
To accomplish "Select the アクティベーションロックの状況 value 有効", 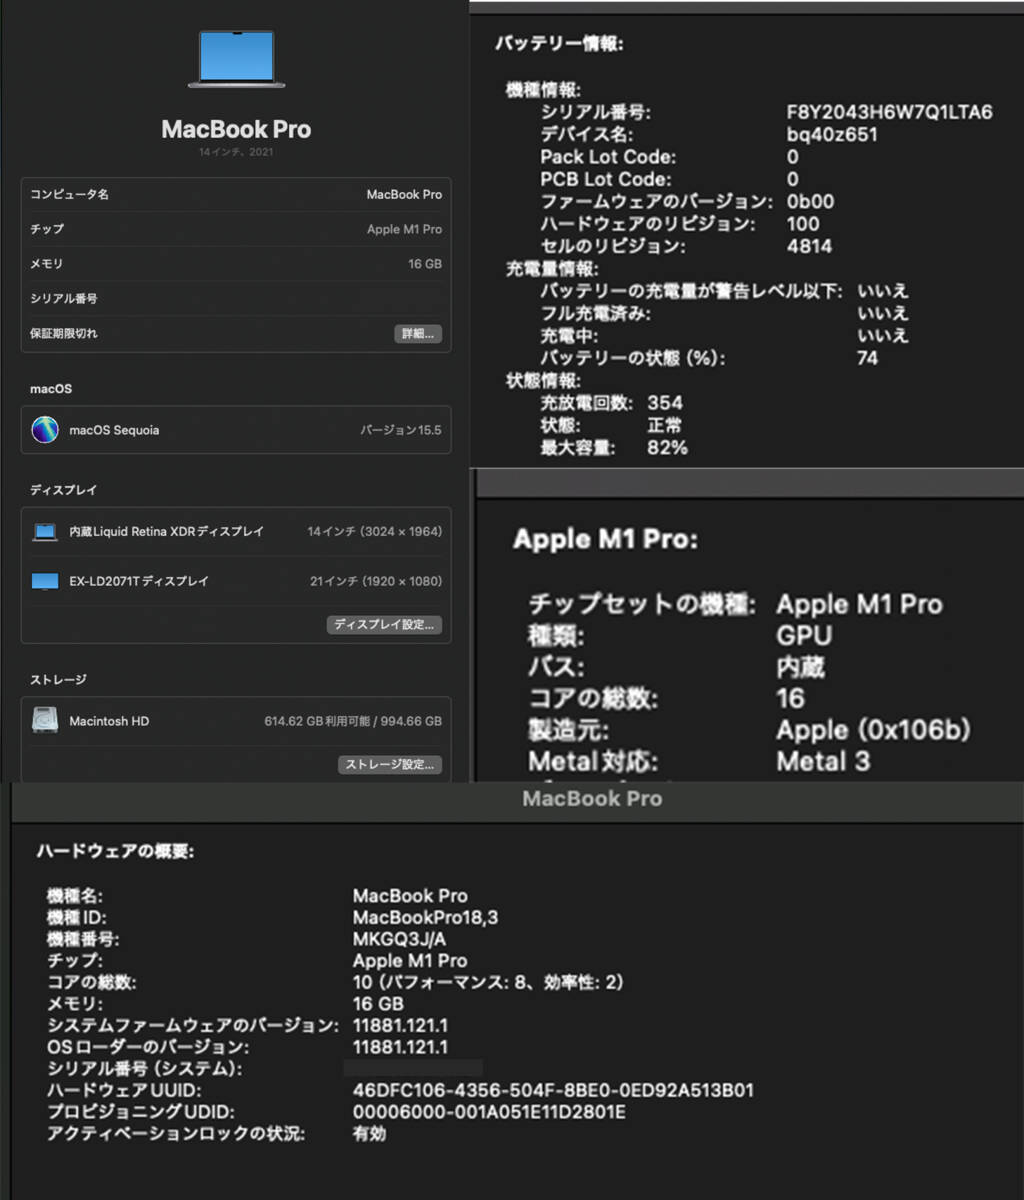I will (x=369, y=1134).
